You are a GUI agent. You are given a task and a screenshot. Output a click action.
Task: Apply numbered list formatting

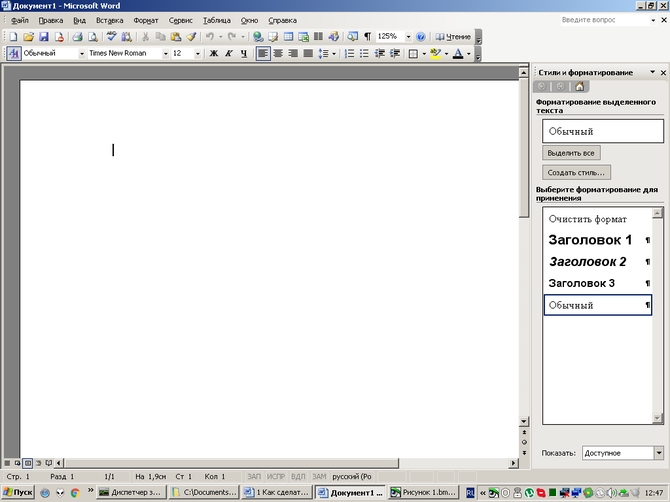(x=350, y=53)
